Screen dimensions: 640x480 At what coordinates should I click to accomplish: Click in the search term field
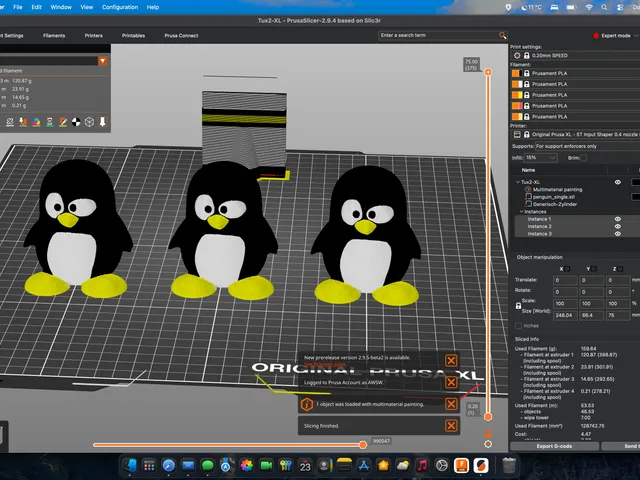(x=438, y=36)
